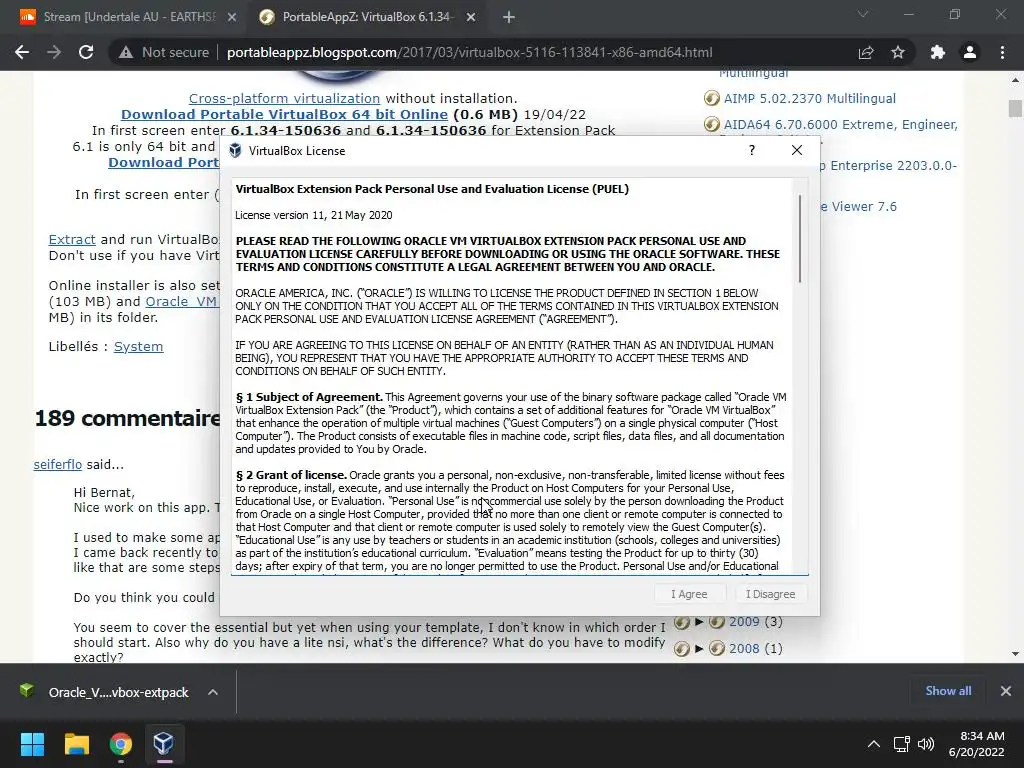This screenshot has width=1024, height=768.
Task: Click the I Disagree button
Action: pos(771,594)
